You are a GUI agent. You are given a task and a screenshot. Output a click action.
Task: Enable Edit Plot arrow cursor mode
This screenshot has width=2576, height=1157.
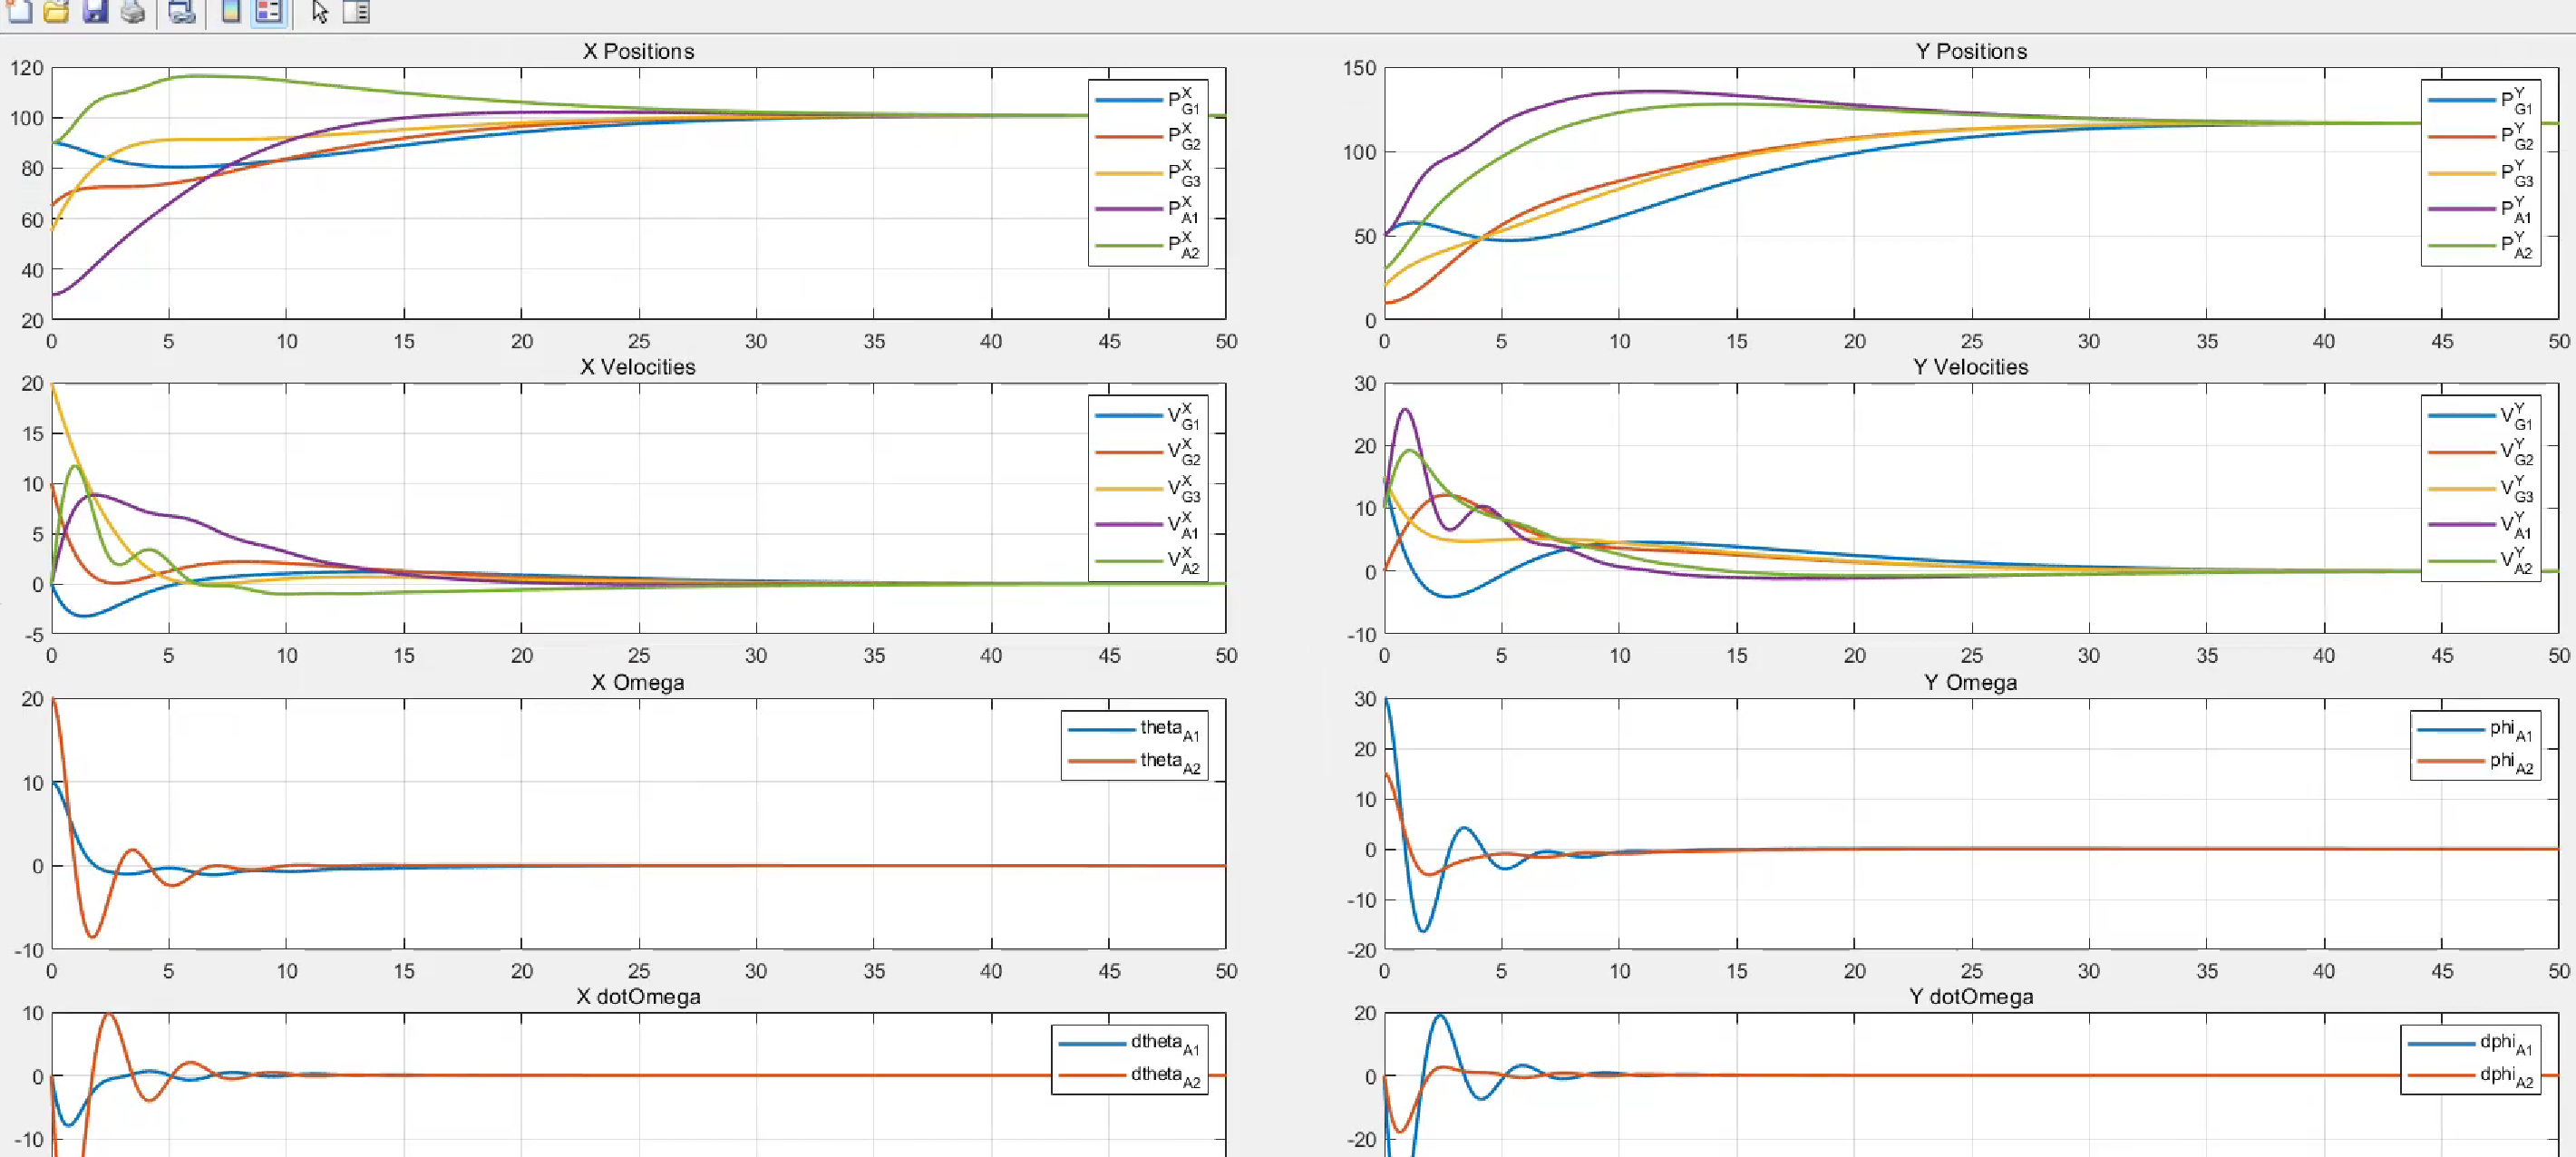320,11
